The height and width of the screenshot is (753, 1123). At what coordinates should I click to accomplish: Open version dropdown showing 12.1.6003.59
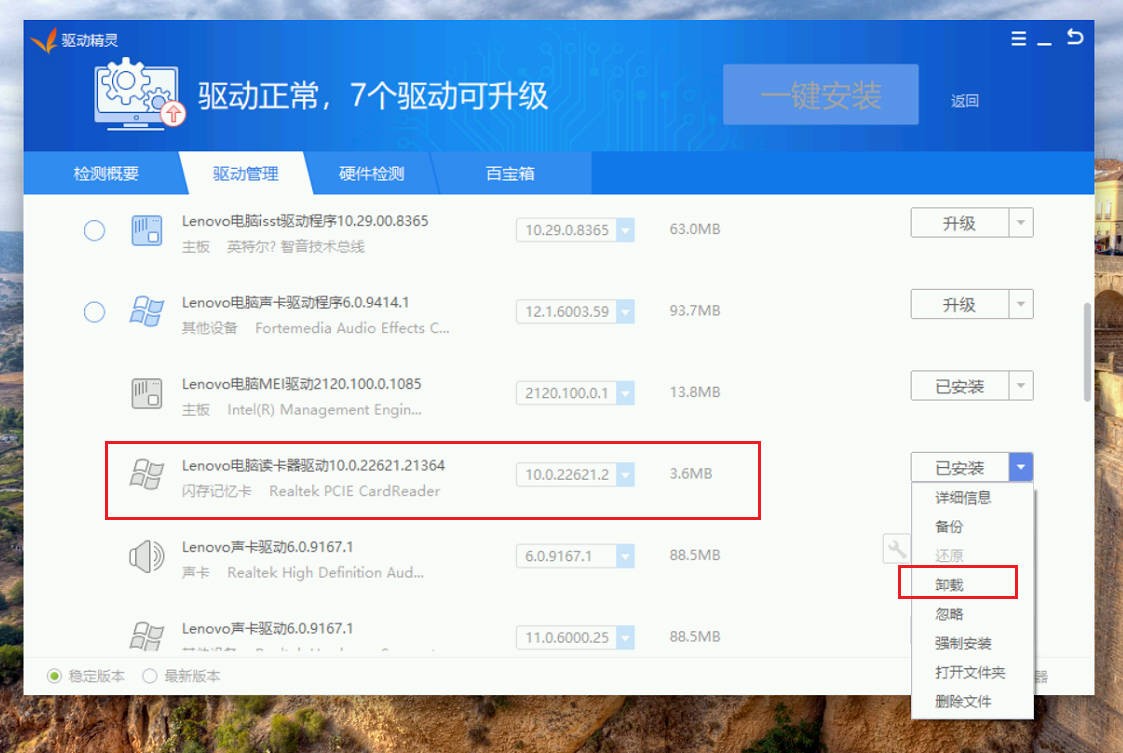coord(625,312)
